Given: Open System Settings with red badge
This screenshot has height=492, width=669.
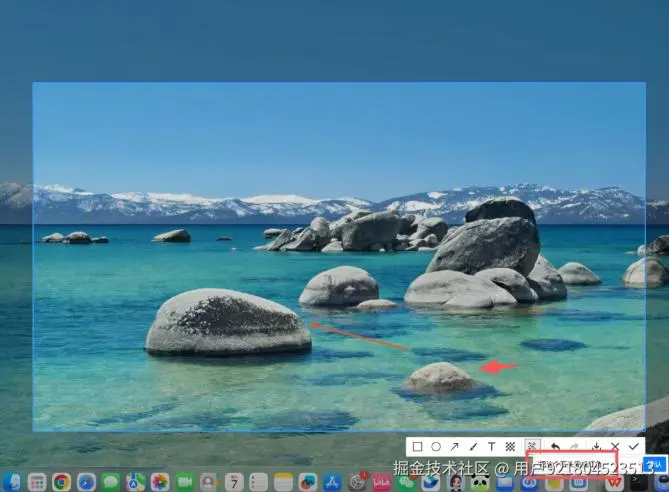Looking at the screenshot, I should tap(357, 482).
